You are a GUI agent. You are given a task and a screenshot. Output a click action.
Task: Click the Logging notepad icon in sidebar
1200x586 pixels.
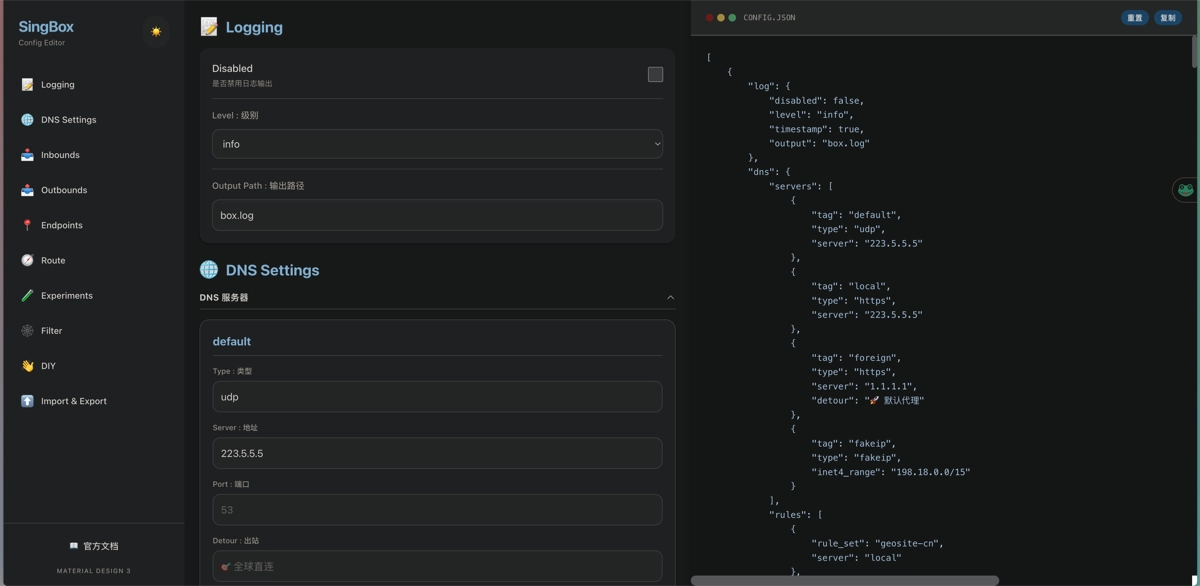click(27, 85)
